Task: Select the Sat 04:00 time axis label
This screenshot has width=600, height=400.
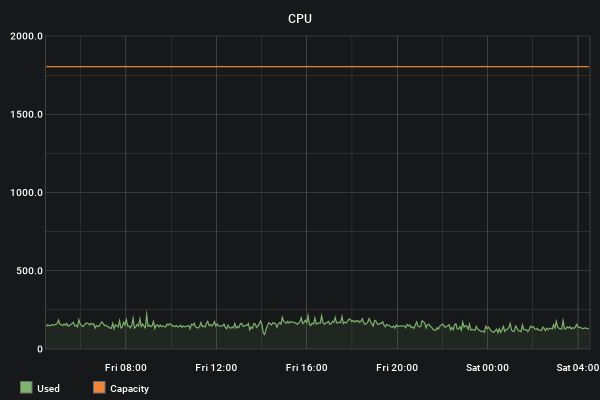Action: (577, 368)
